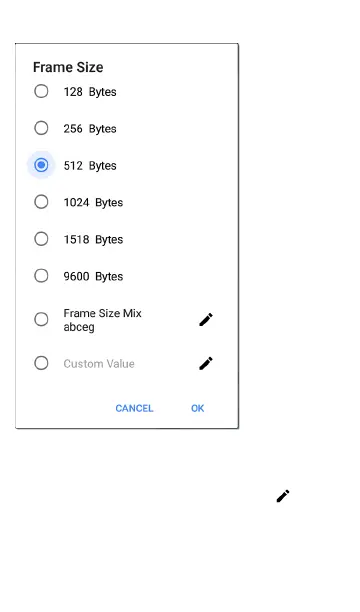Viewport: 360px width, 612px height.
Task: Edit the Frame Size Mix pencil icon
Action: pos(206,319)
